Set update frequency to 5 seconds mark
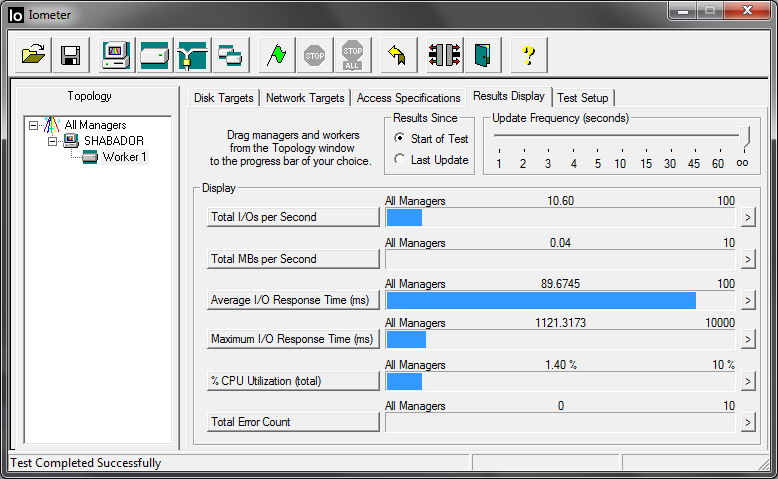The image size is (778, 479). pos(597,164)
